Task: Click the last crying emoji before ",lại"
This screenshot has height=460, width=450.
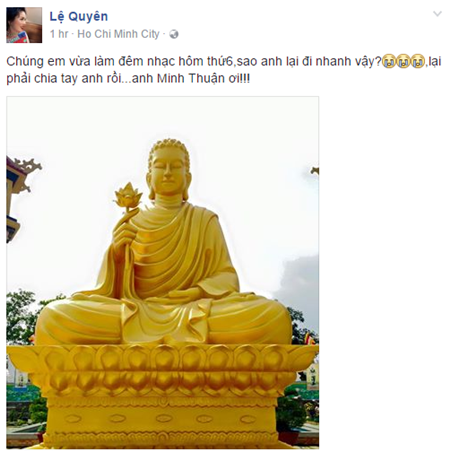Action: point(418,61)
